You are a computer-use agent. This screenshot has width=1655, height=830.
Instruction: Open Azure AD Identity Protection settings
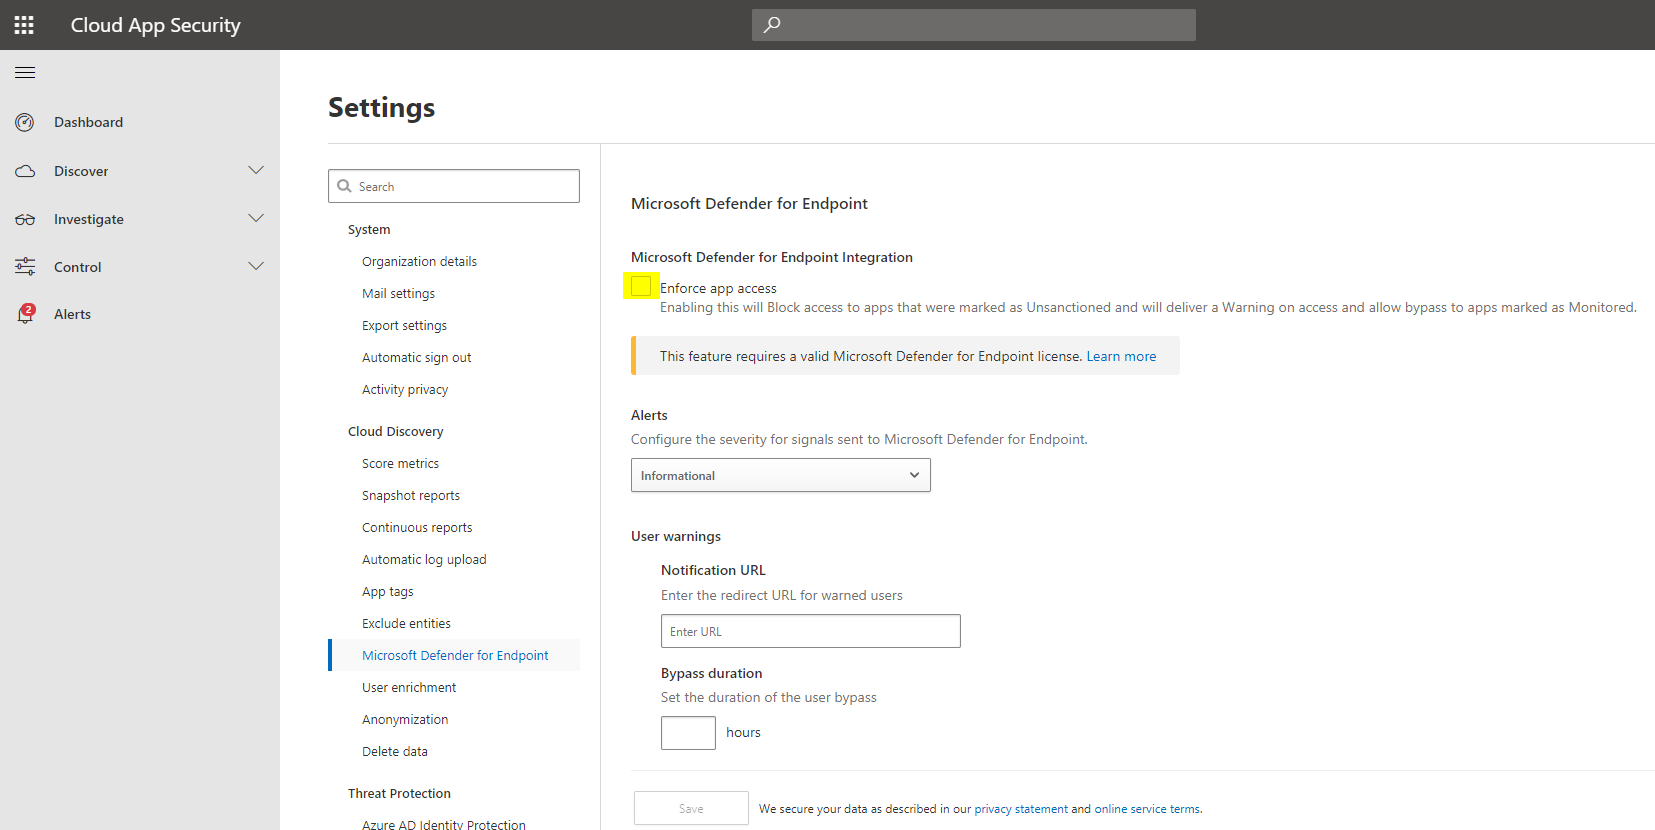pyautogui.click(x=443, y=824)
